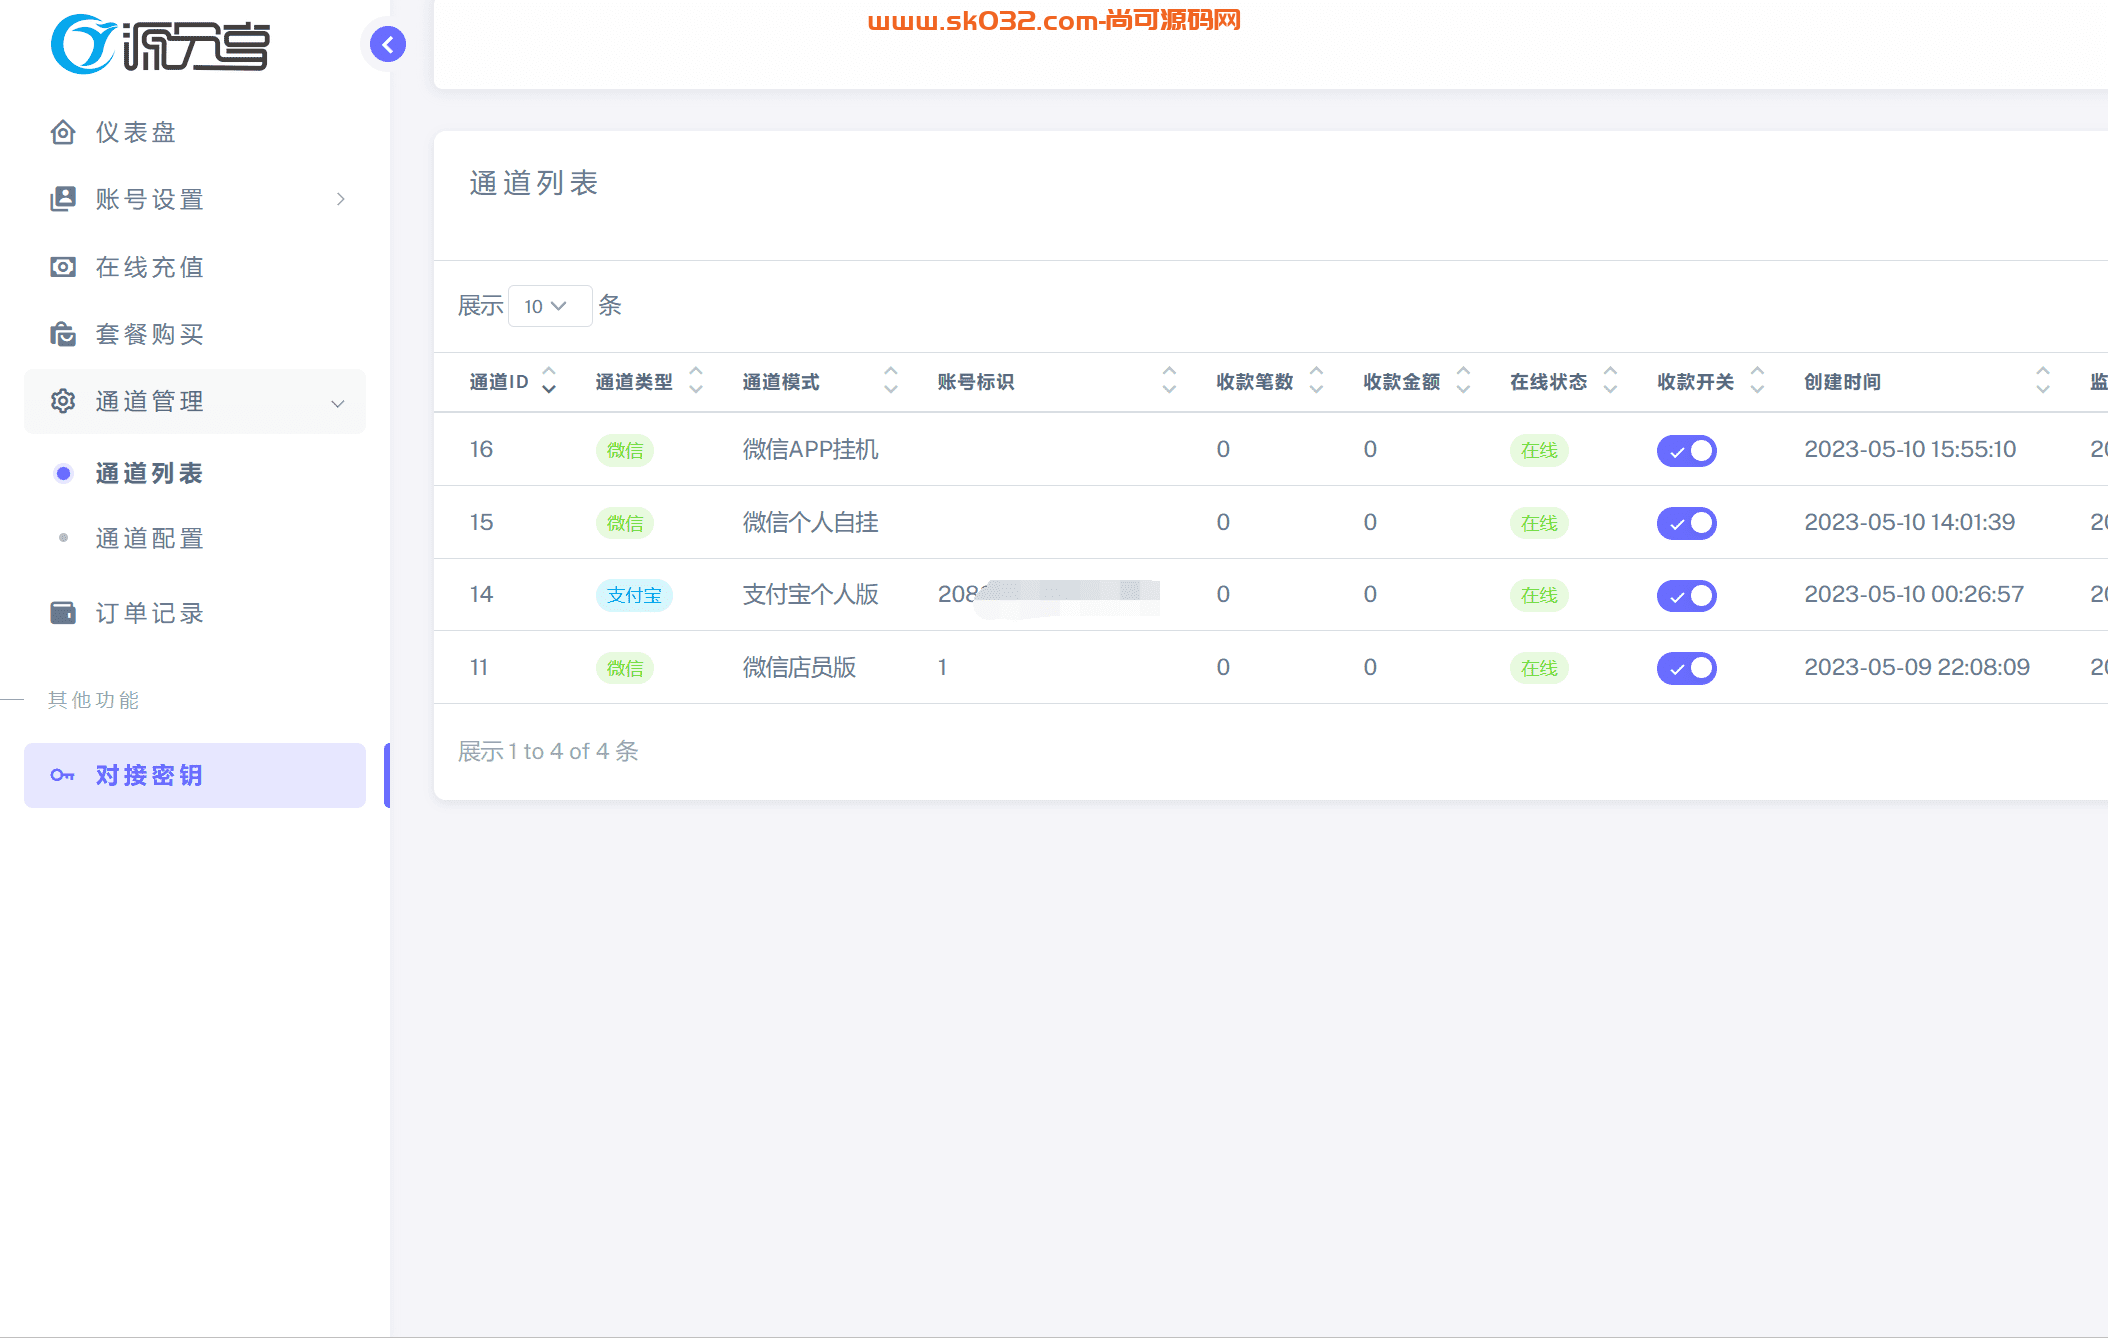Expand 账号设置 with its chevron
The image size is (2108, 1338).
[341, 199]
